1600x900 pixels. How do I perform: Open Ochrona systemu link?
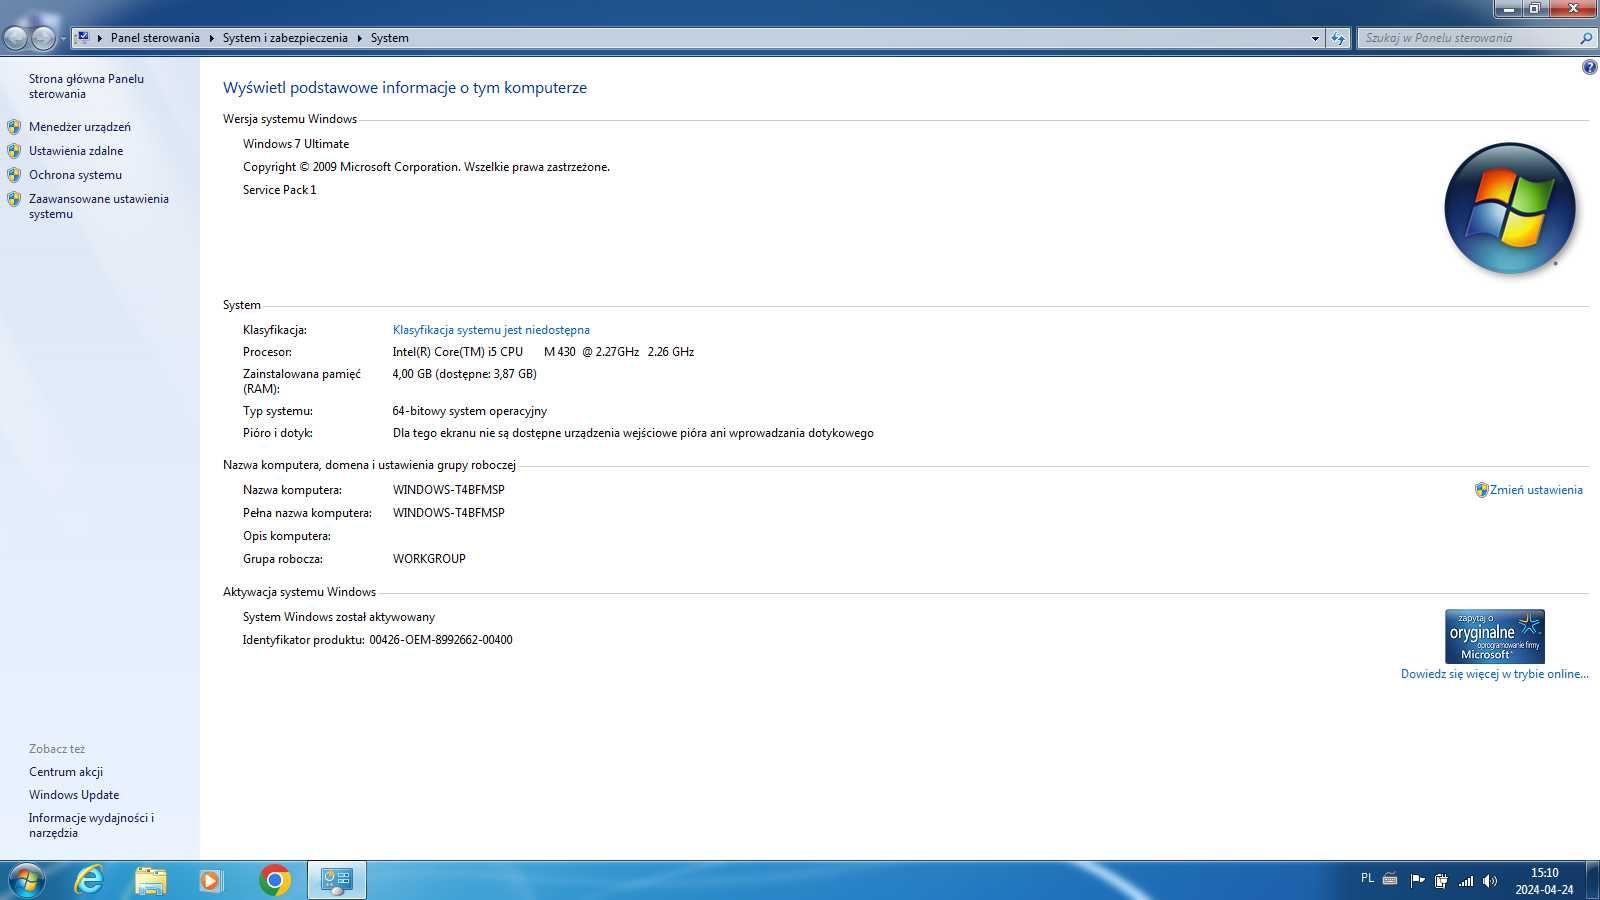[75, 175]
